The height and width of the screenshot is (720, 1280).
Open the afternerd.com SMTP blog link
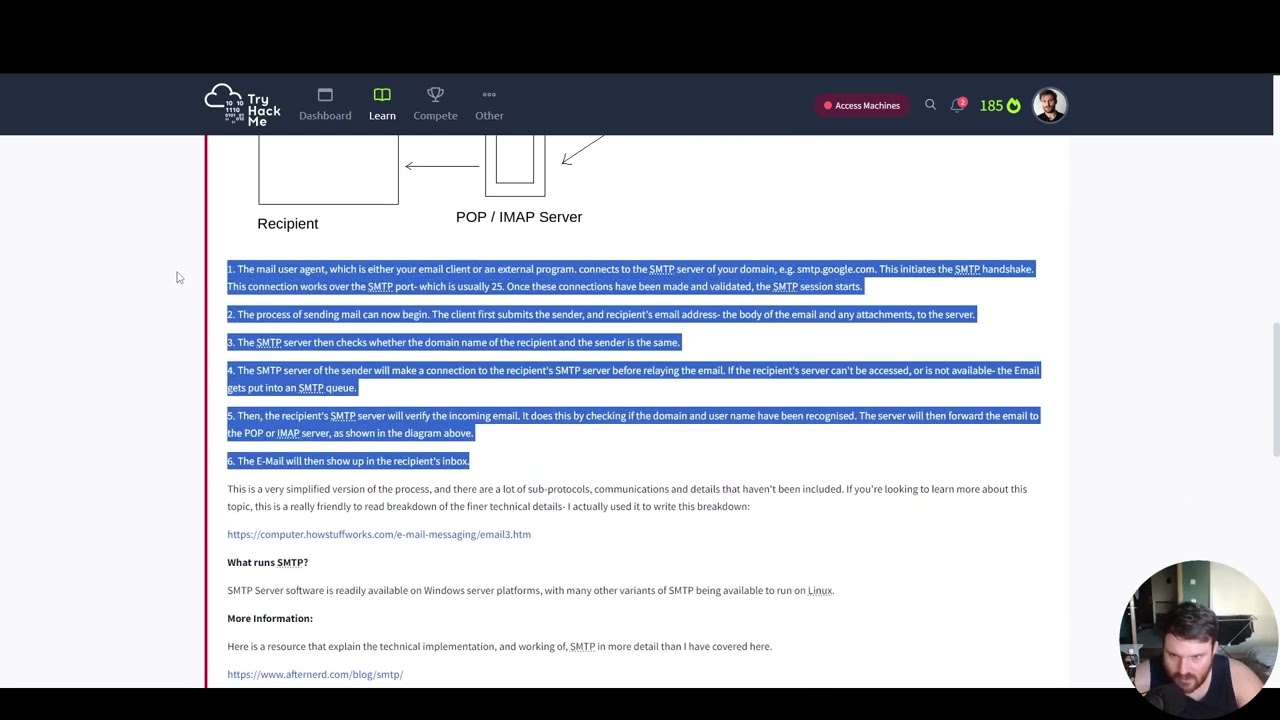click(315, 674)
